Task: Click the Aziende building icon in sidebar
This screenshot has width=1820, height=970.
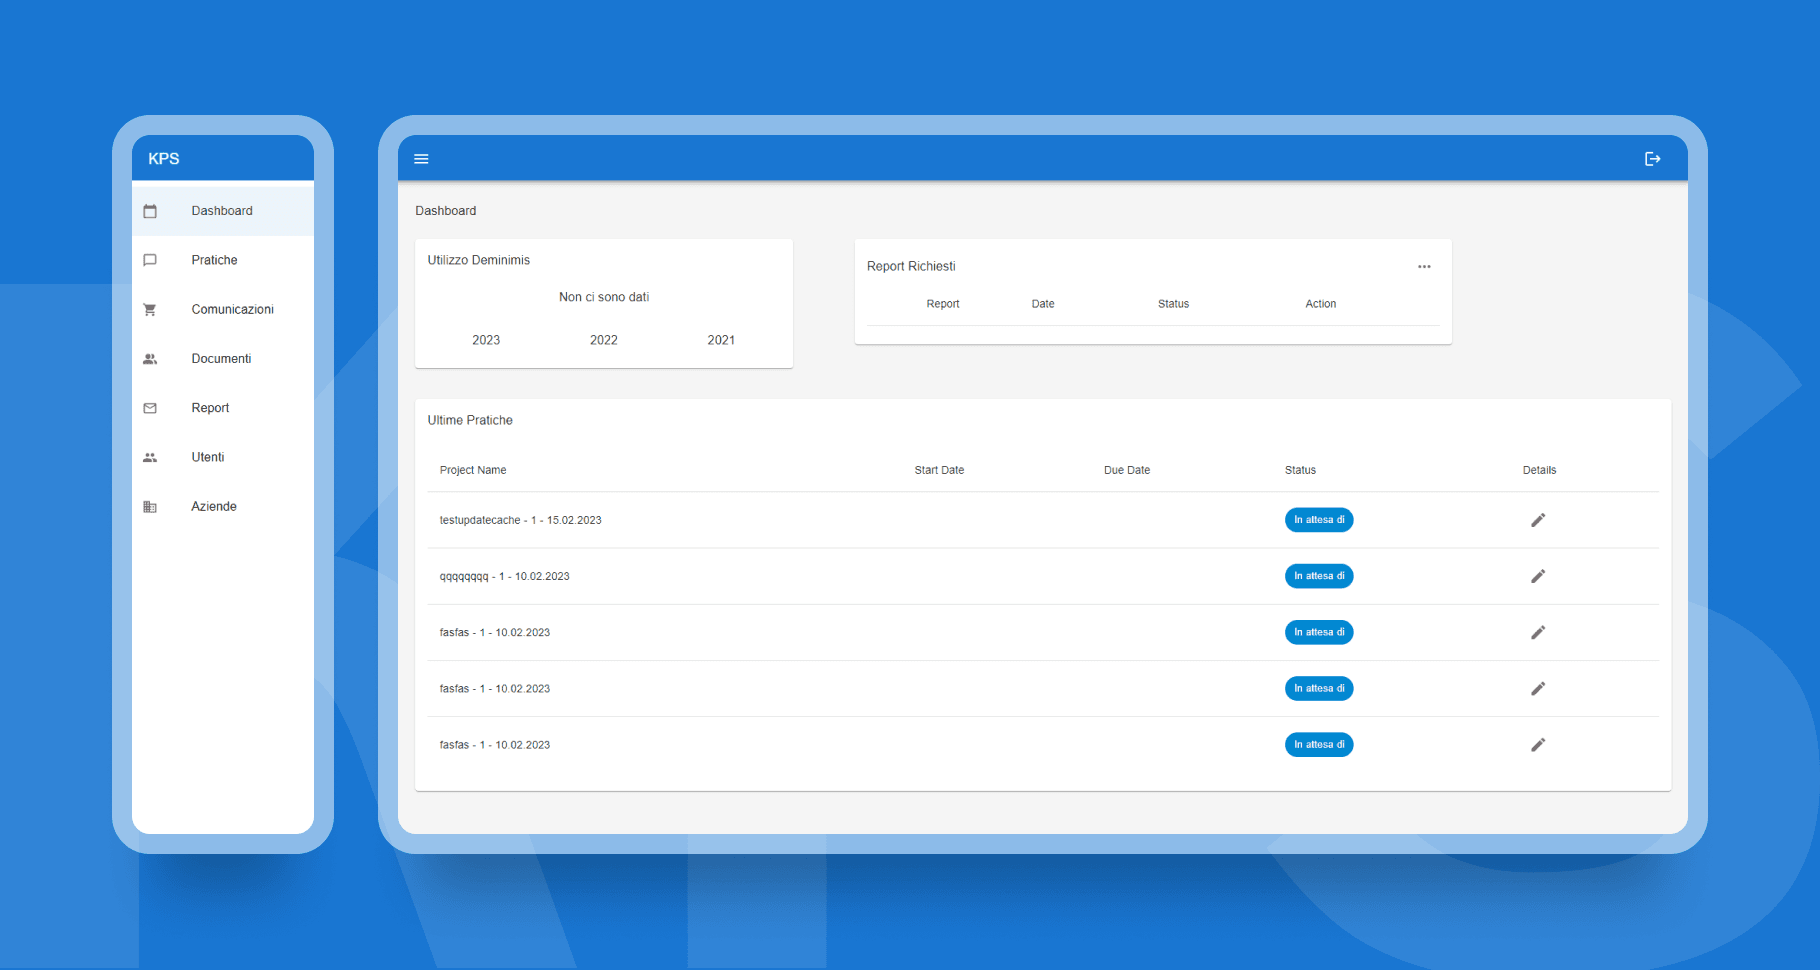Action: (x=150, y=507)
